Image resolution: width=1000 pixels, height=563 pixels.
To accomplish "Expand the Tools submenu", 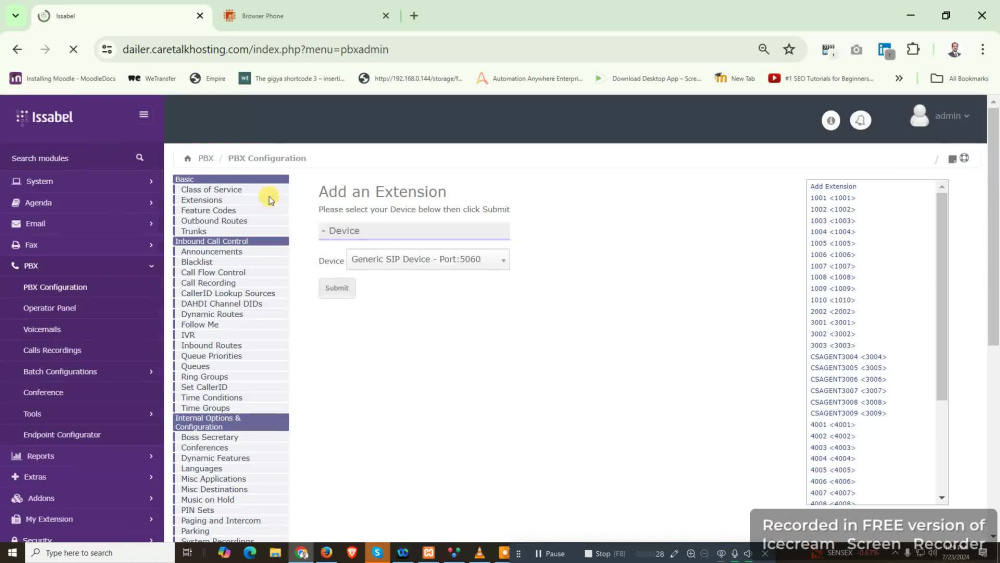I will pyautogui.click(x=82, y=414).
